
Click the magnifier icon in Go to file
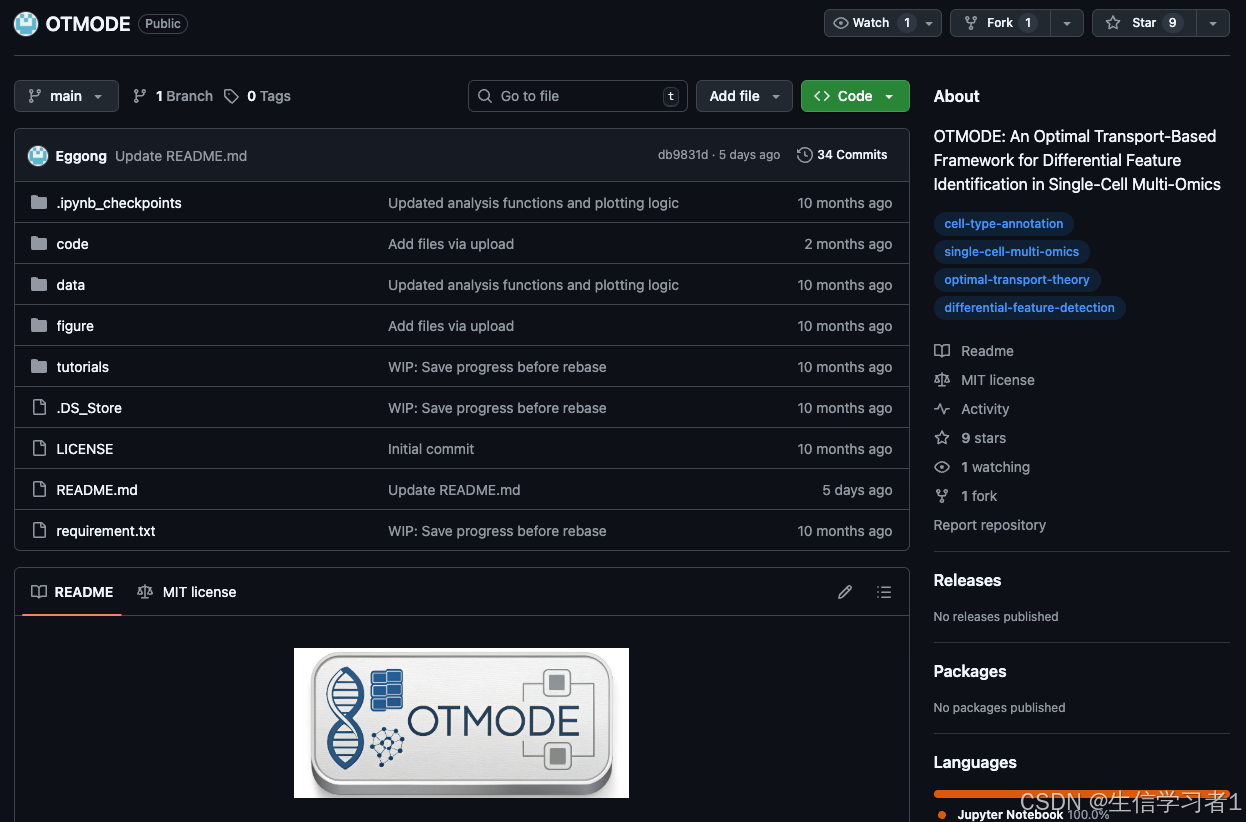click(x=485, y=96)
